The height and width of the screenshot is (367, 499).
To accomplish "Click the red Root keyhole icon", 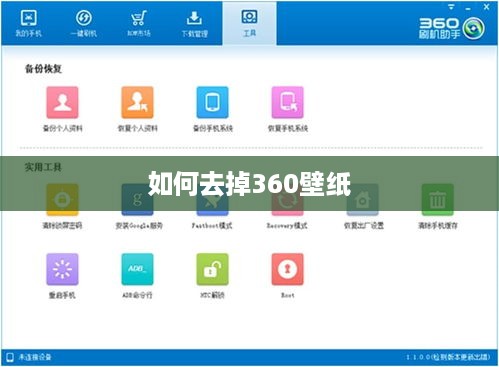I will pyautogui.click(x=288, y=269).
